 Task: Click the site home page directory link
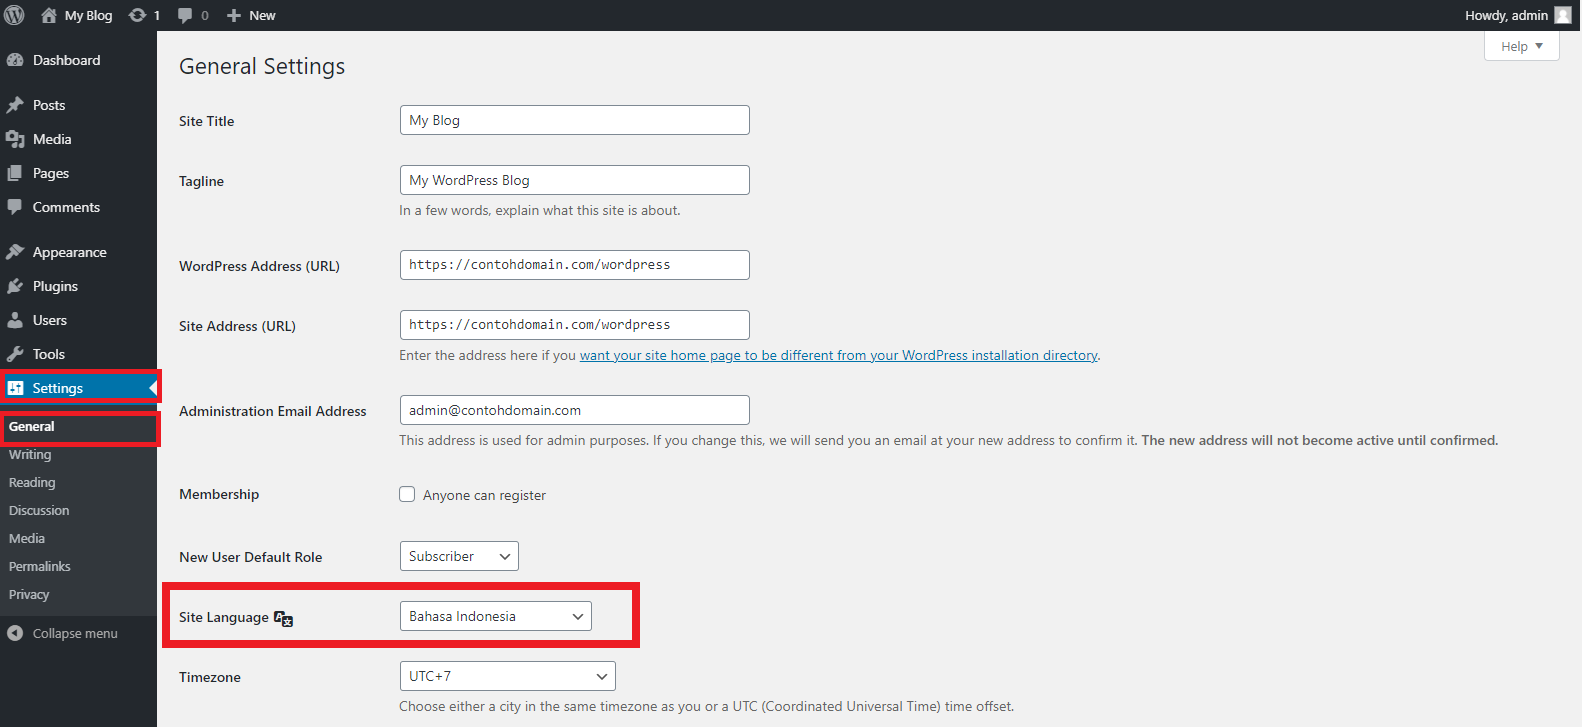(x=838, y=355)
